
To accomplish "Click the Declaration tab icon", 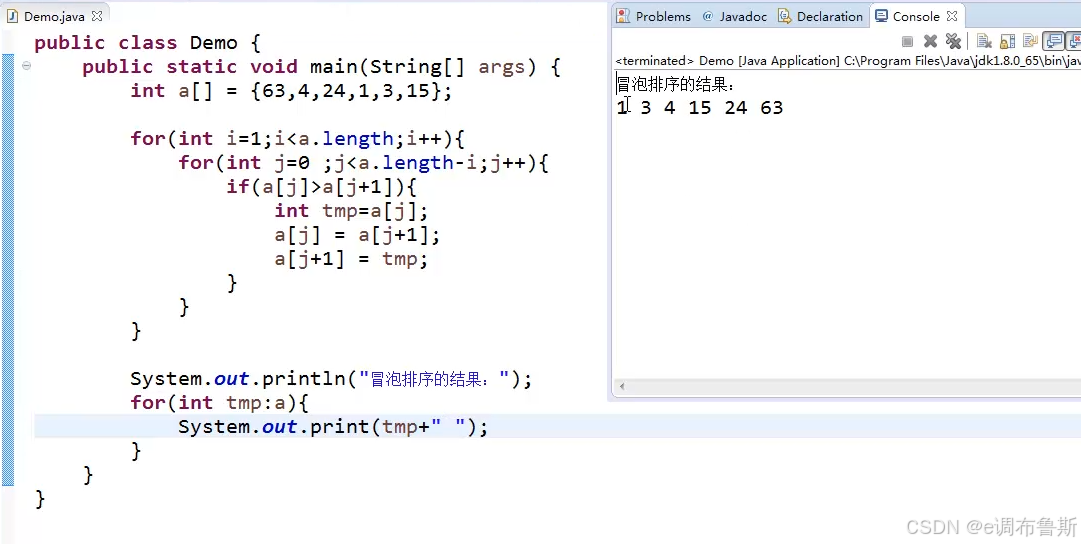I will pyautogui.click(x=785, y=16).
